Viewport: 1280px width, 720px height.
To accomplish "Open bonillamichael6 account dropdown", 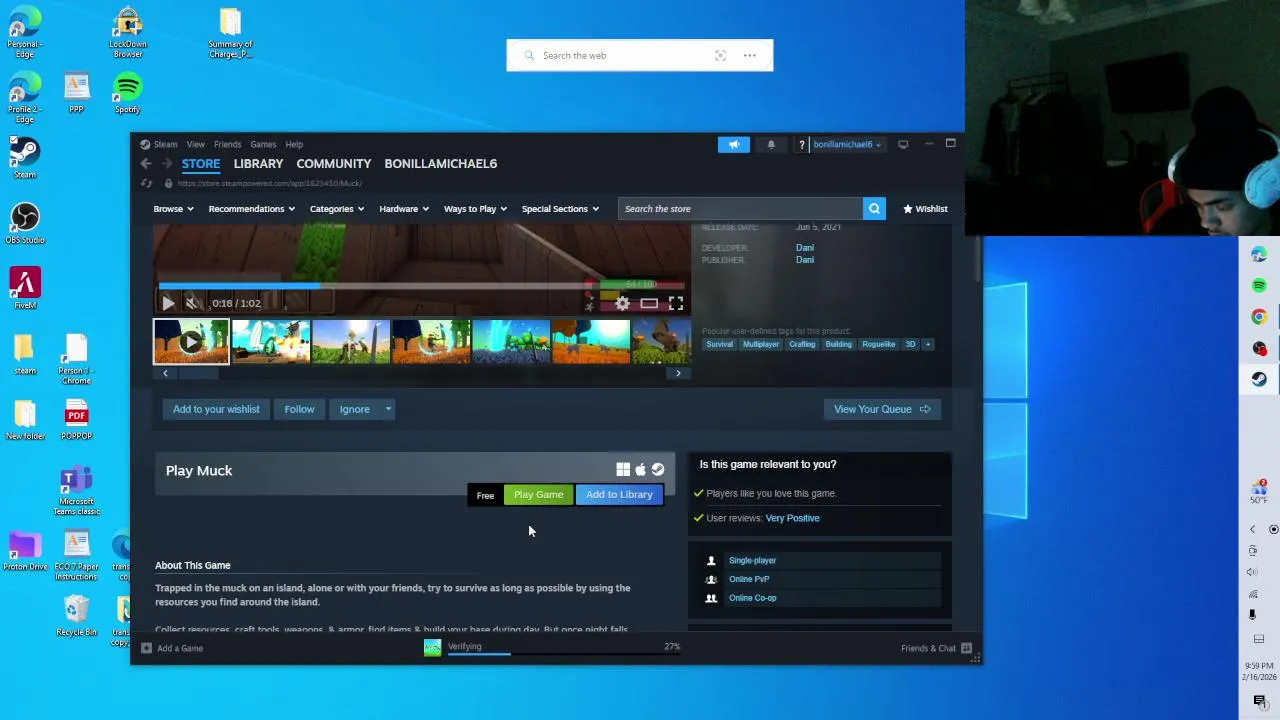I will [x=848, y=145].
